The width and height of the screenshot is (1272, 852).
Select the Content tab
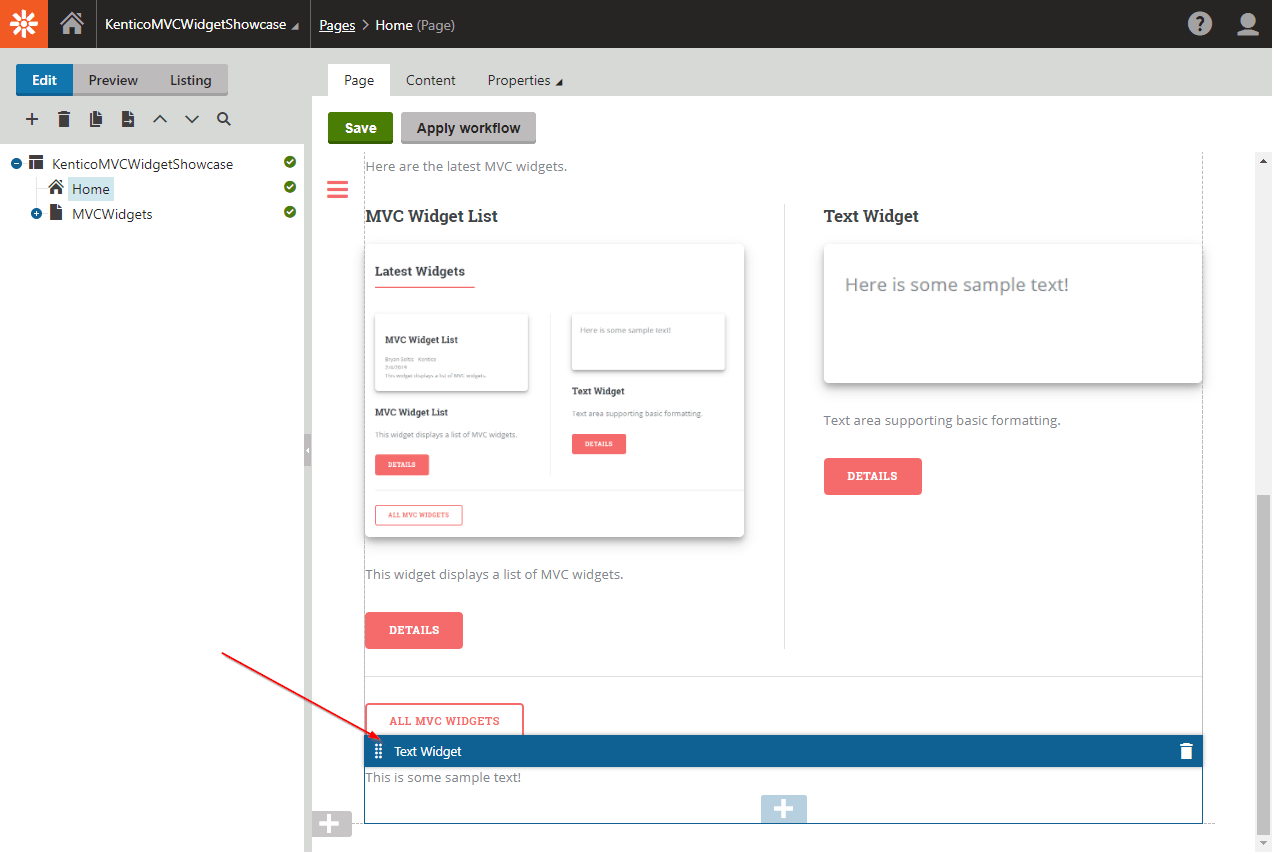point(431,80)
